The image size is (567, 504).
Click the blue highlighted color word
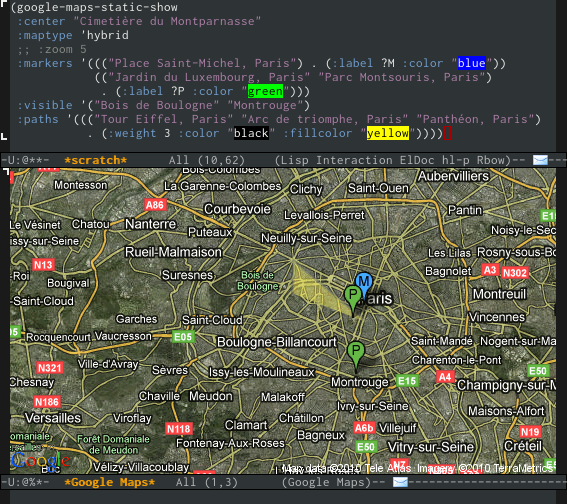pyautogui.click(x=472, y=63)
